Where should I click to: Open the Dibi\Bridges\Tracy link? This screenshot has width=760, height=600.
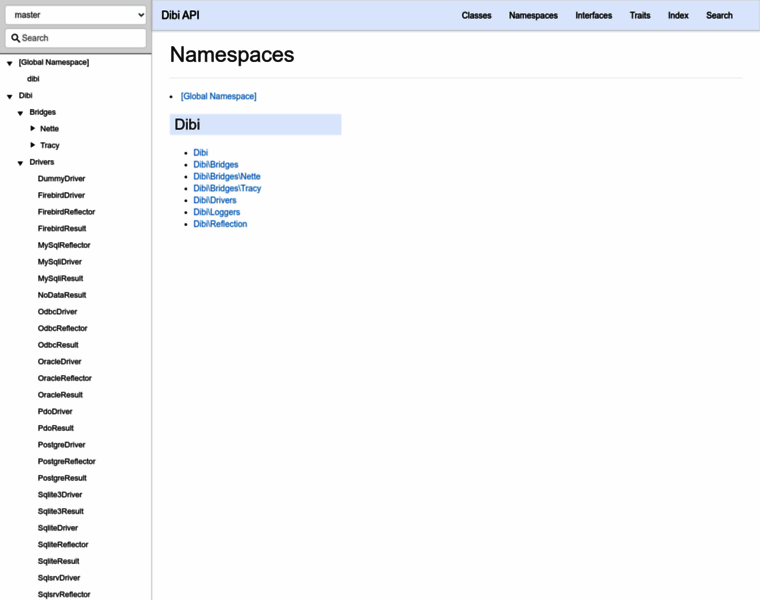point(227,188)
